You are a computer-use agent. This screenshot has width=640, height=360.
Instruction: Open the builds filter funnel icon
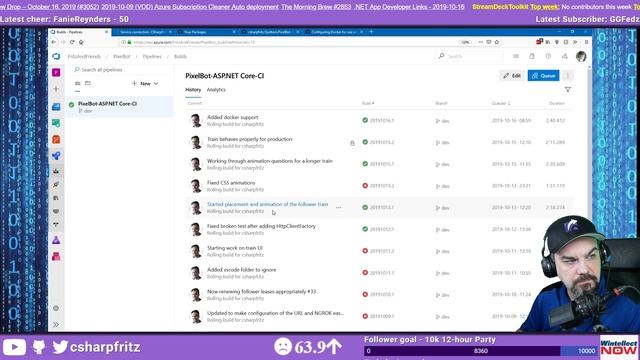(568, 89)
